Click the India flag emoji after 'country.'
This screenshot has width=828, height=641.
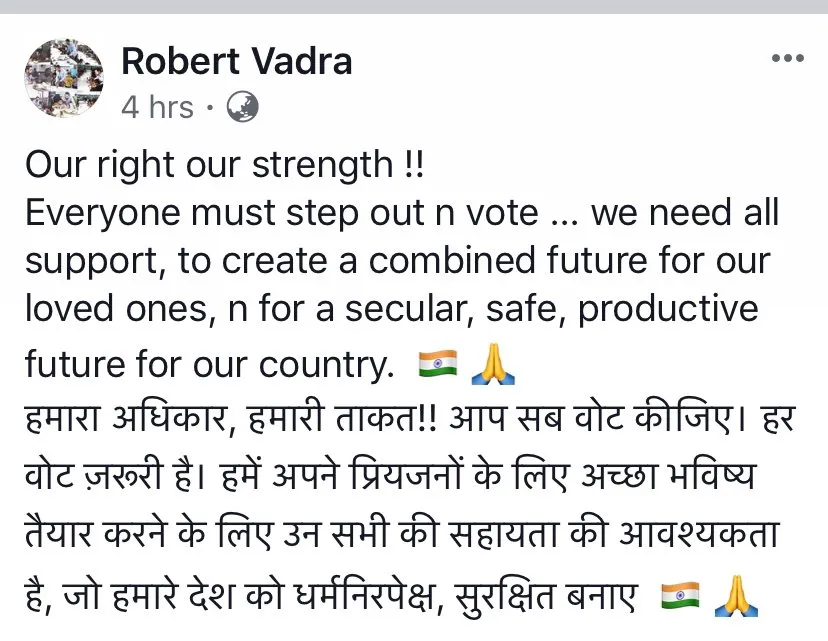[x=438, y=364]
